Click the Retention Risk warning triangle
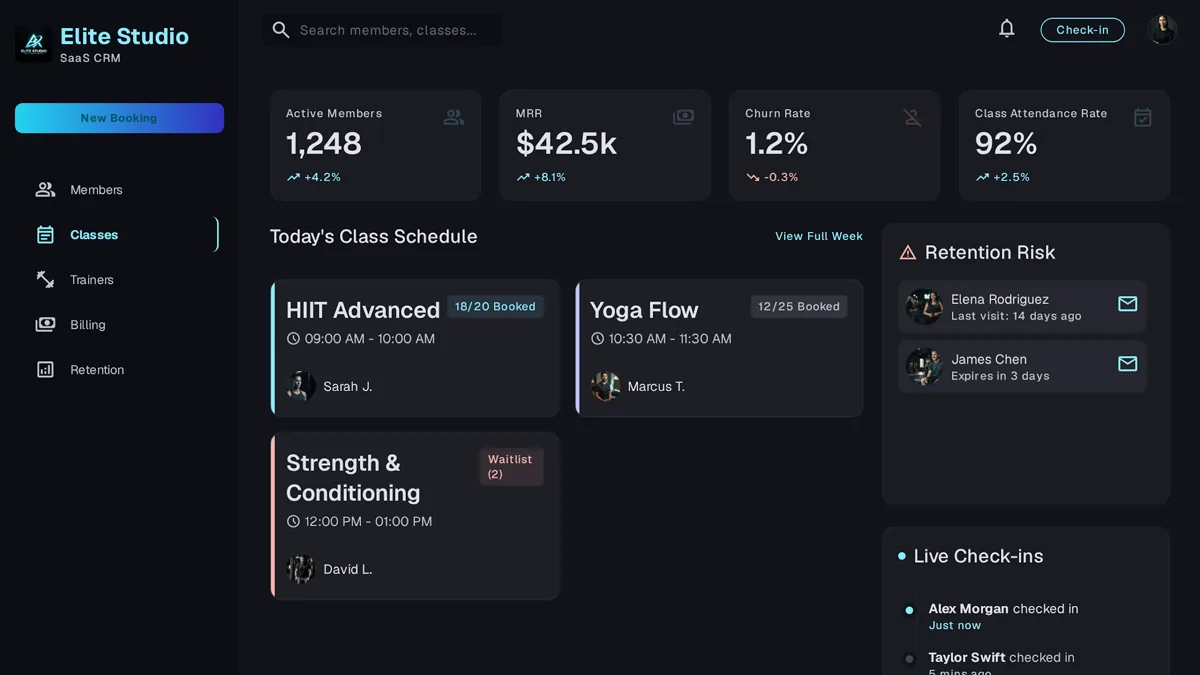The height and width of the screenshot is (675, 1200). 908,253
